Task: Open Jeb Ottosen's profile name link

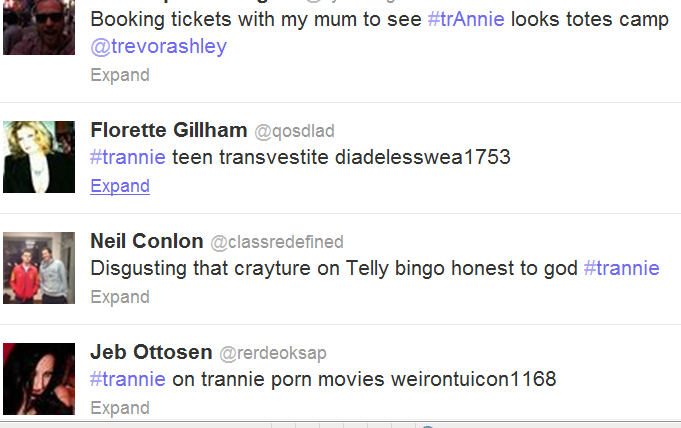Action: tap(151, 353)
